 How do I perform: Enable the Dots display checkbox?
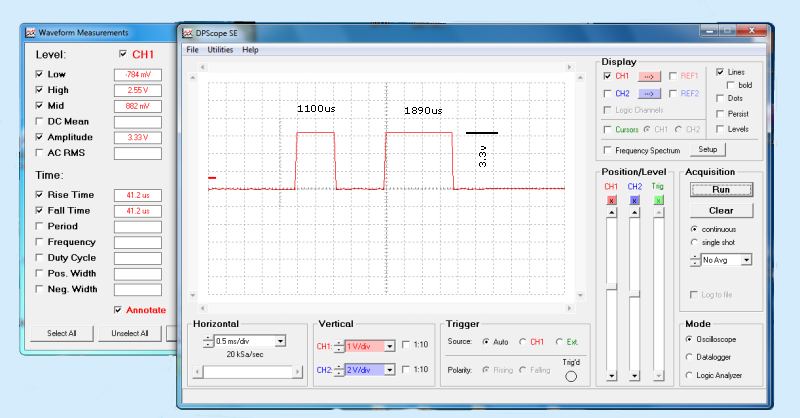click(x=720, y=98)
